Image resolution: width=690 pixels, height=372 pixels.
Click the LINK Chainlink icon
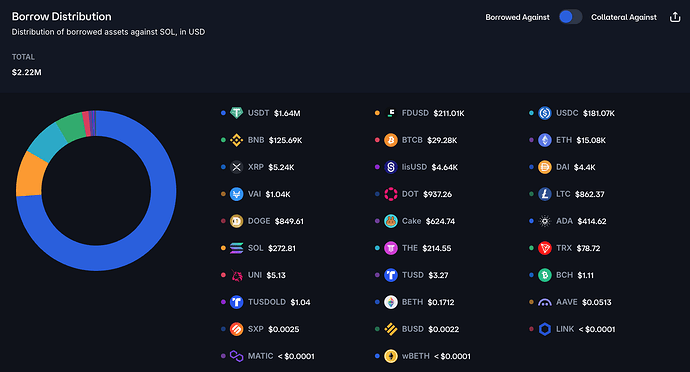545,329
